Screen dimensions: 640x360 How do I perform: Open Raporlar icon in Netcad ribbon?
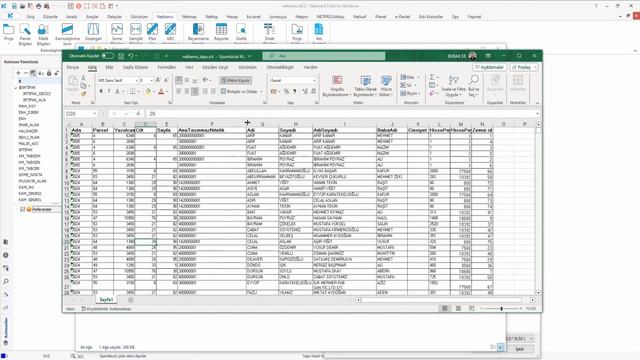pyautogui.click(x=221, y=33)
